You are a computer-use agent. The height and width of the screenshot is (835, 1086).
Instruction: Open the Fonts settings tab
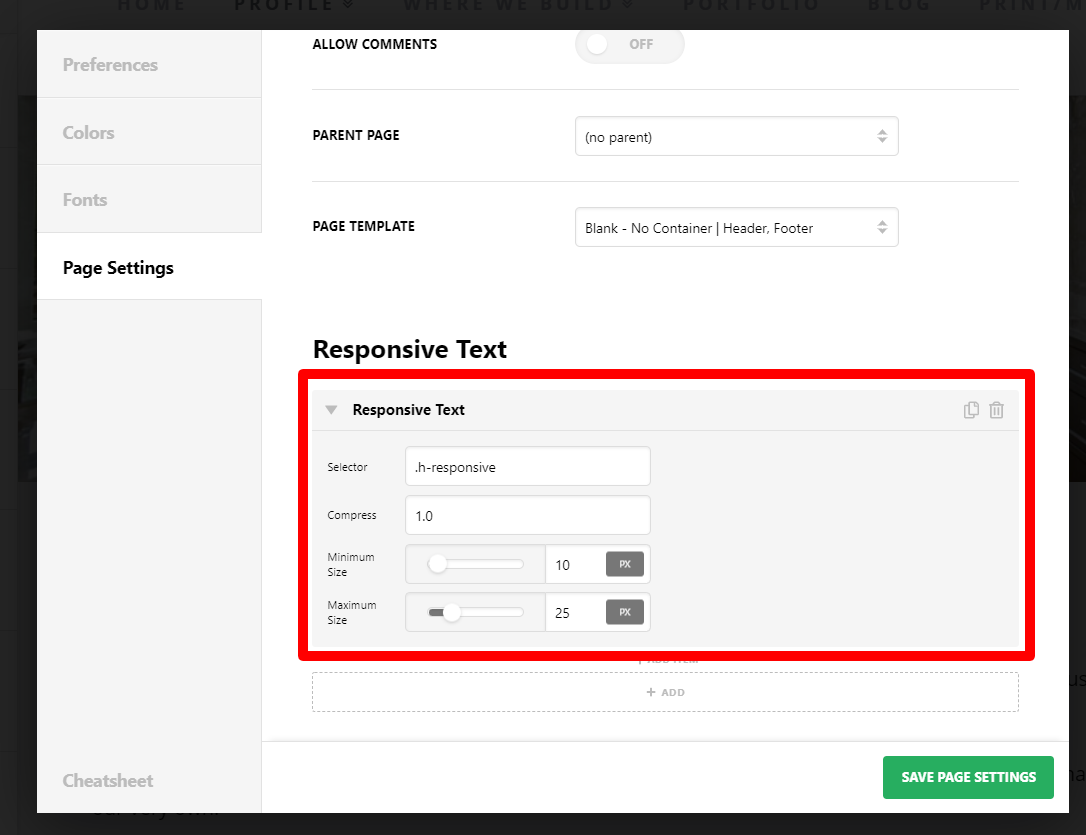pos(84,199)
